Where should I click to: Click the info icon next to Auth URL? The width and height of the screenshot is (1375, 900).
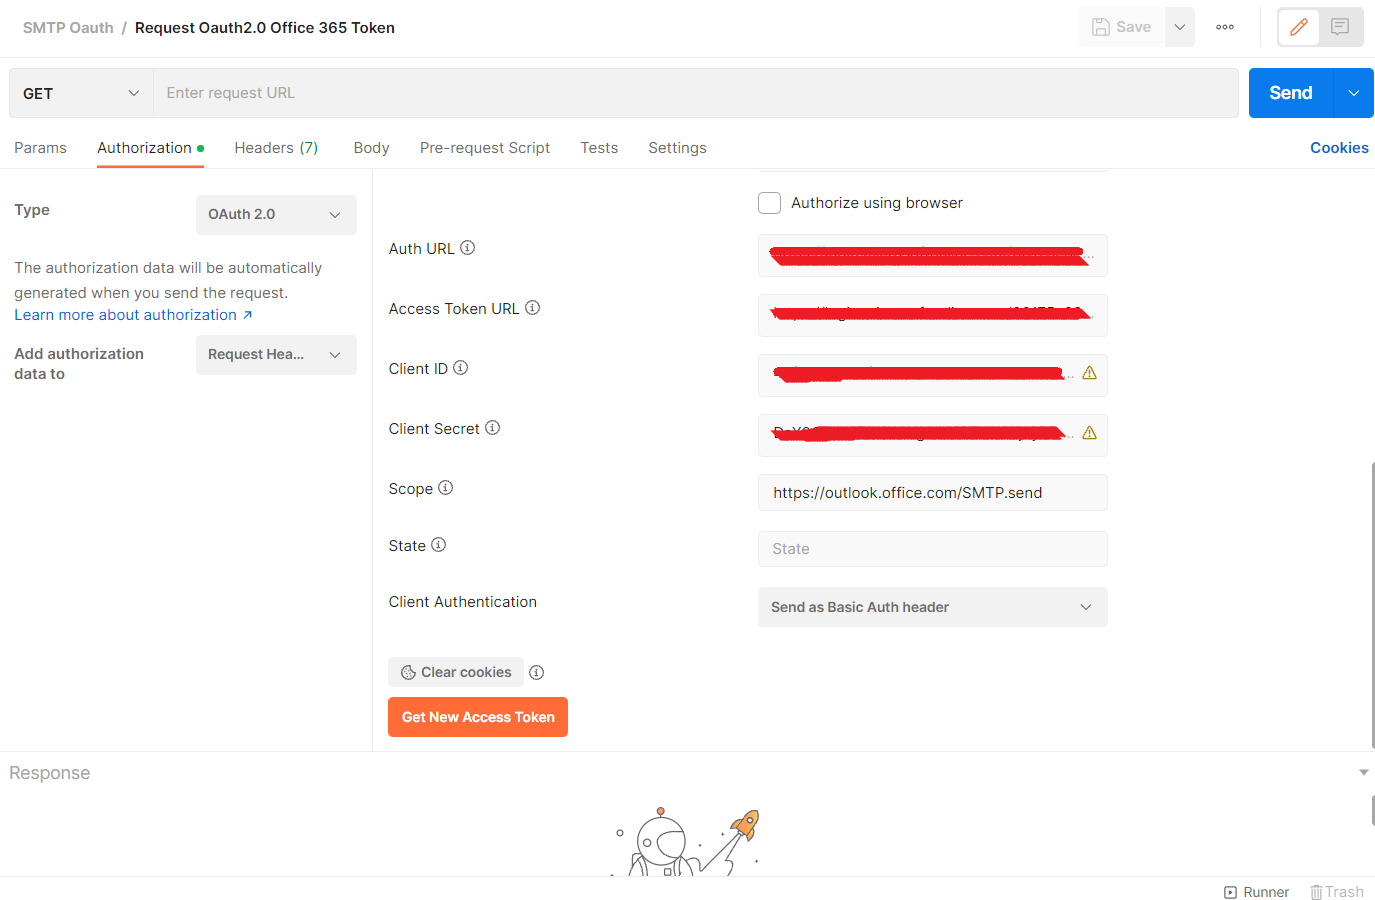click(467, 248)
